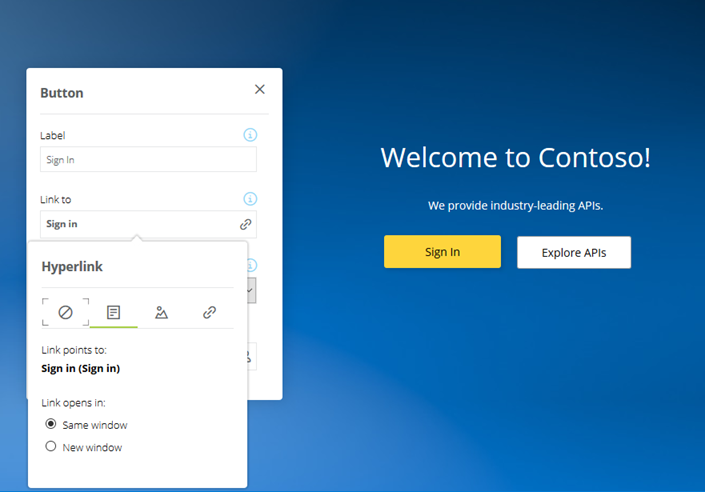Viewport: 705px width, 492px height.
Task: Click 'Sign in (Sign in)' link target text
Action: (x=80, y=368)
